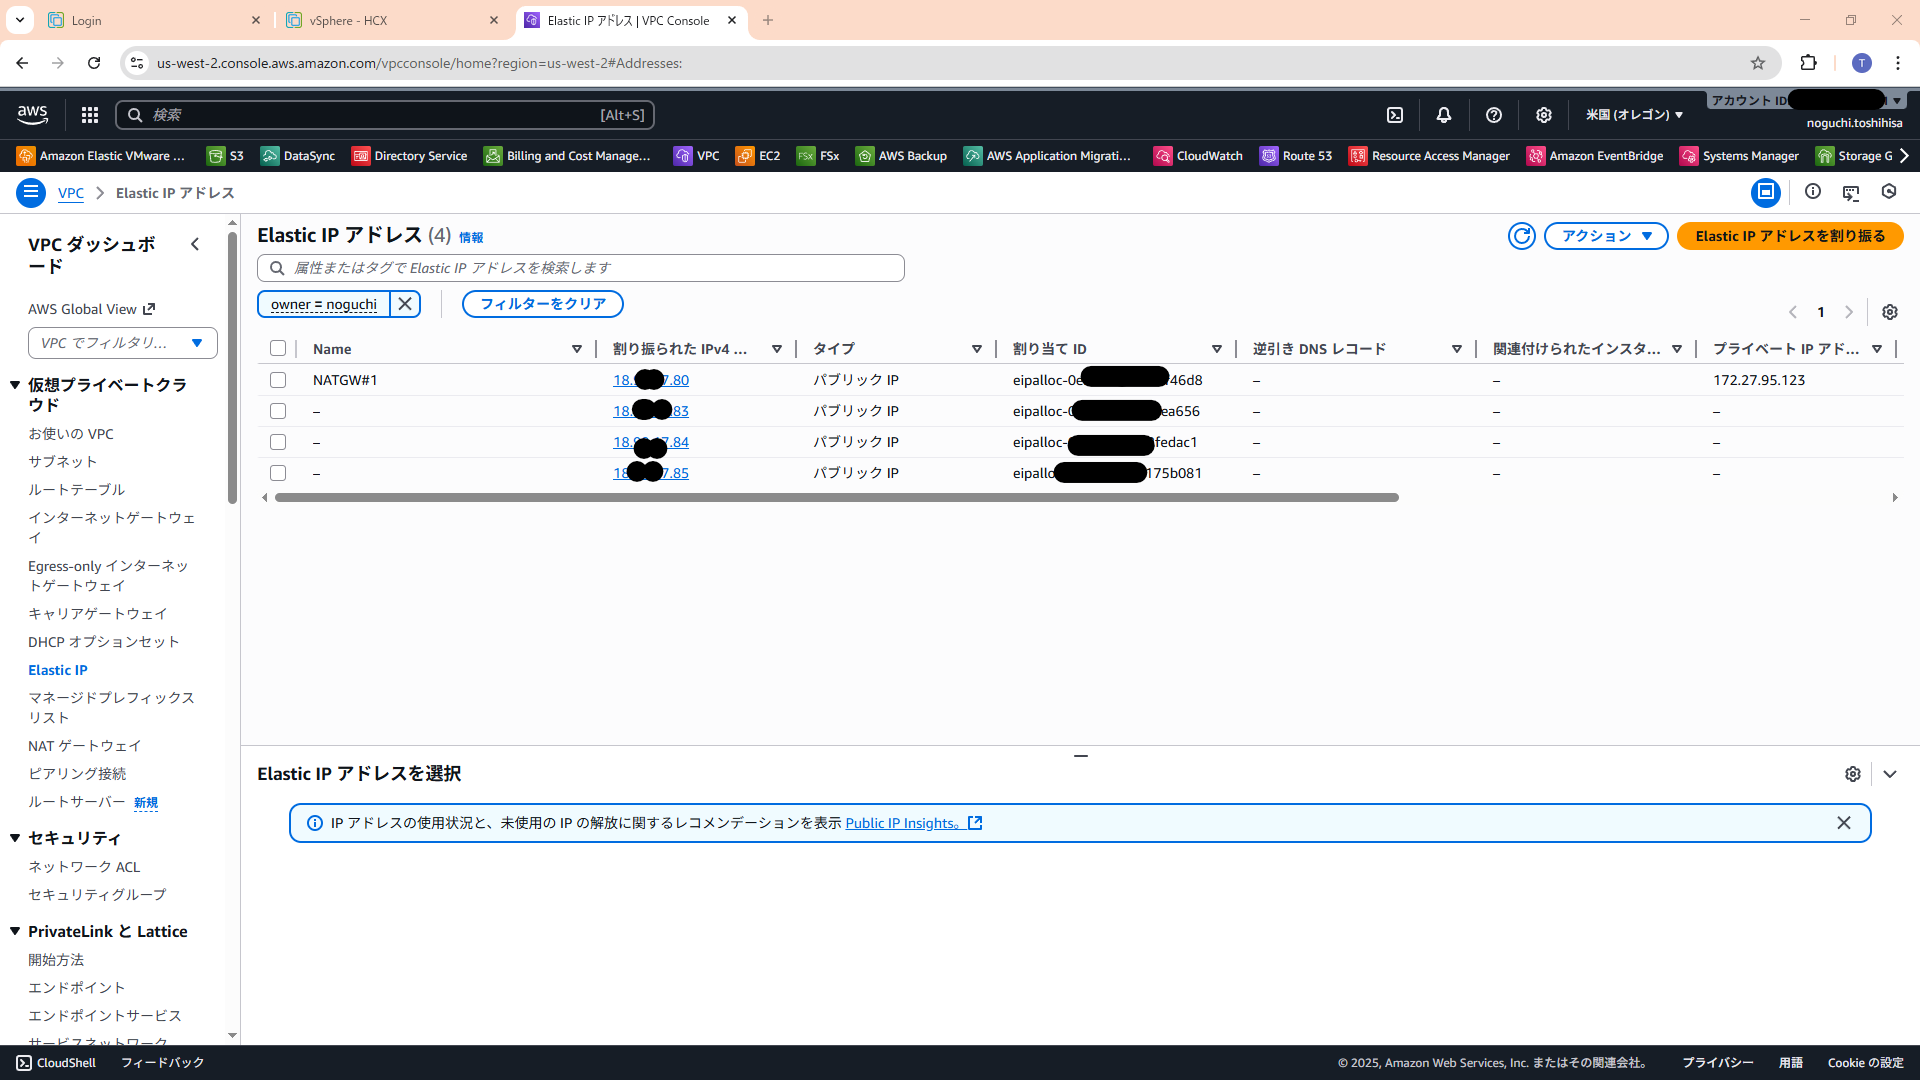This screenshot has width=1920, height=1080.
Task: Click the Elastic IP search field
Action: [x=590, y=268]
